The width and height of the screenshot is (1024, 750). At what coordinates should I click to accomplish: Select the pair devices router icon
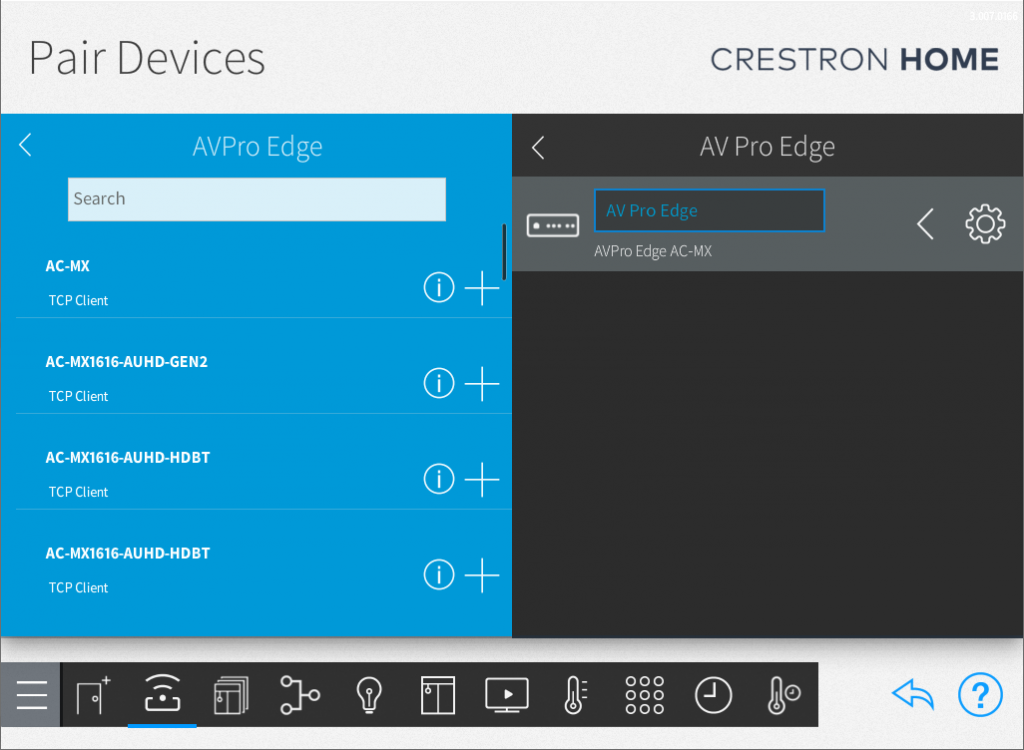coord(162,693)
